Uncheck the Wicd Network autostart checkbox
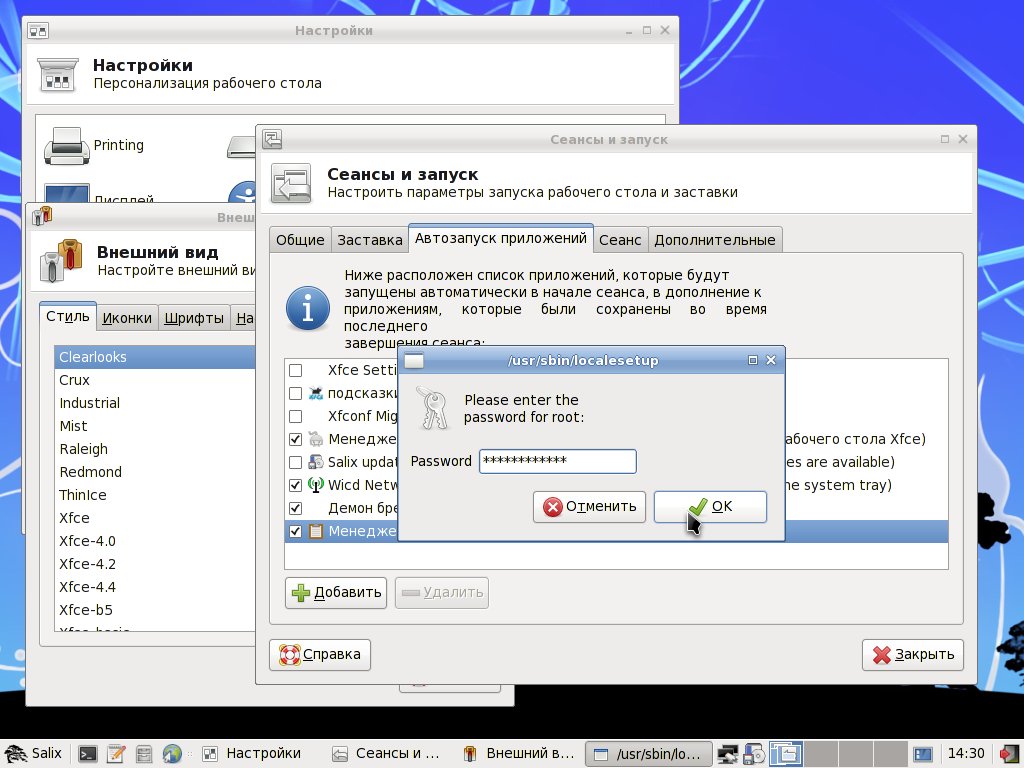 [x=296, y=485]
